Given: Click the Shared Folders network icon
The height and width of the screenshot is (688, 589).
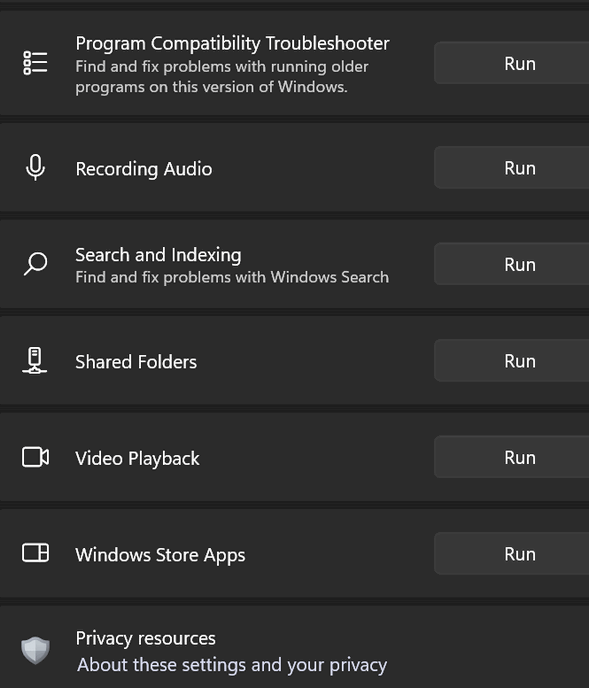Looking at the screenshot, I should (35, 360).
